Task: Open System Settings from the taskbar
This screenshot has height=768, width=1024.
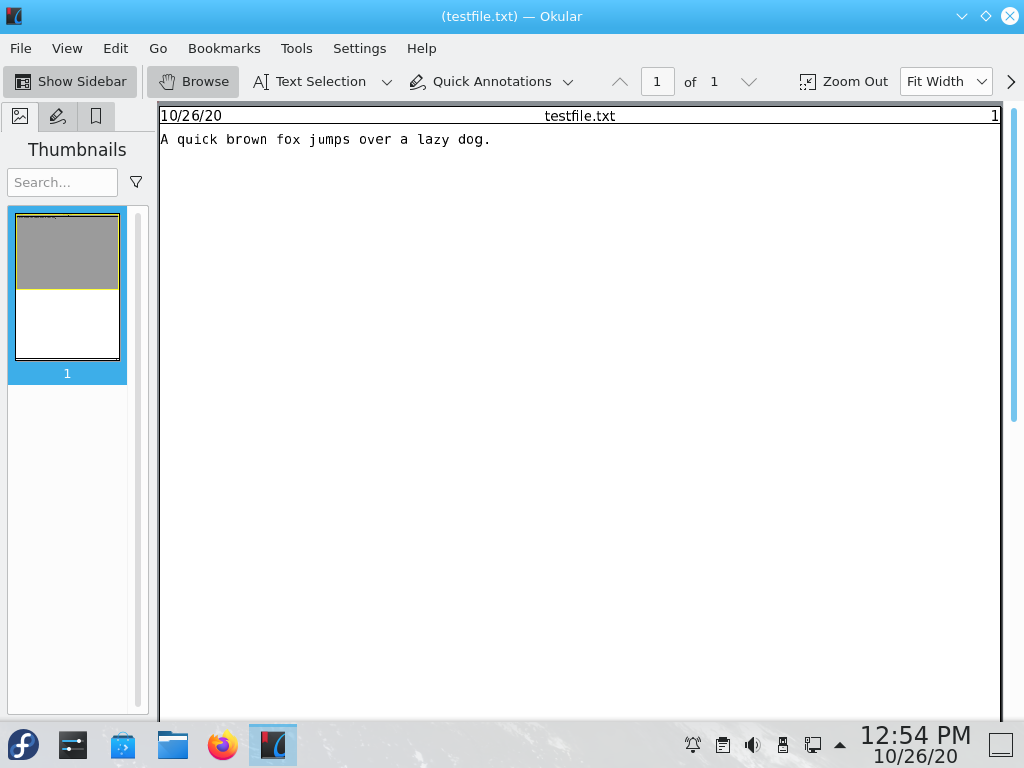Action: pyautogui.click(x=72, y=745)
